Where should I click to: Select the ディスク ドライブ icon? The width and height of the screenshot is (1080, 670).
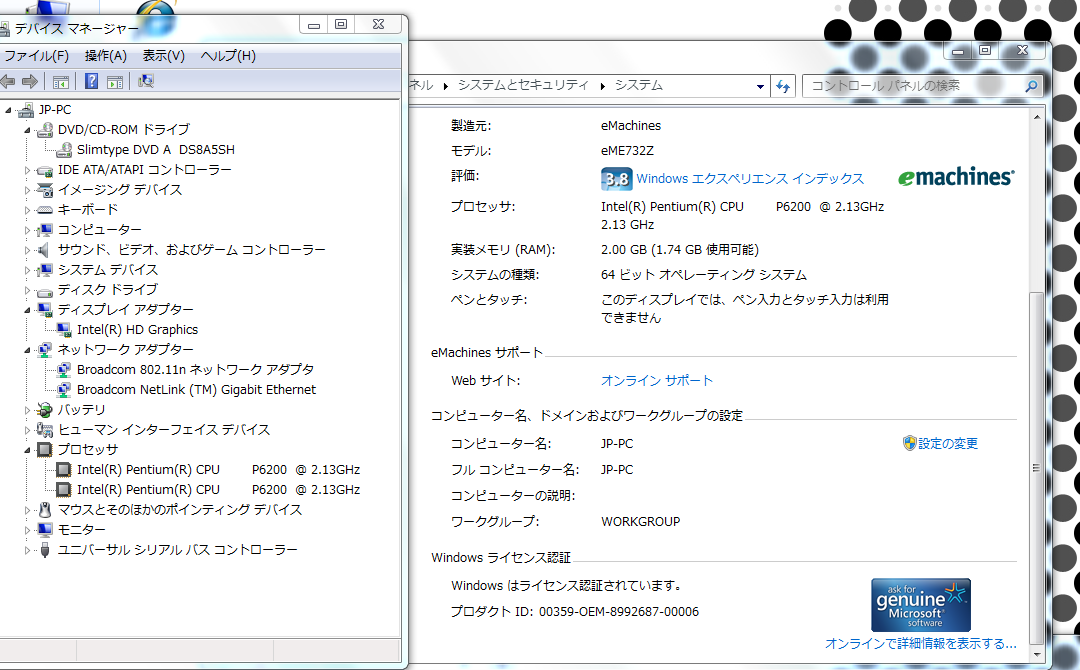tap(45, 291)
